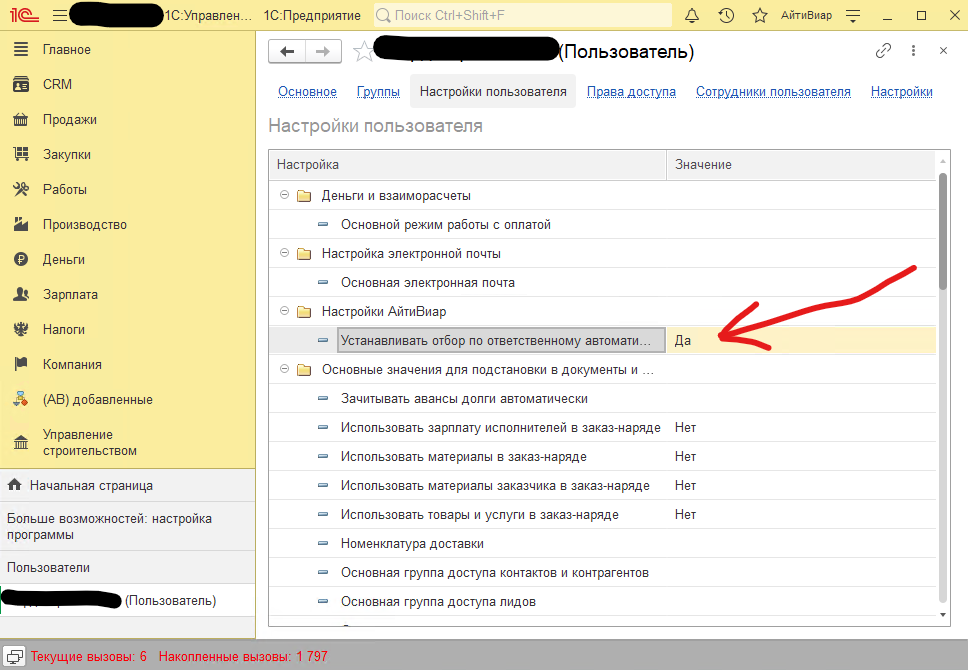Viewport: 968px width, 670px height.
Task: Open the Деньги section
Action: (64, 259)
